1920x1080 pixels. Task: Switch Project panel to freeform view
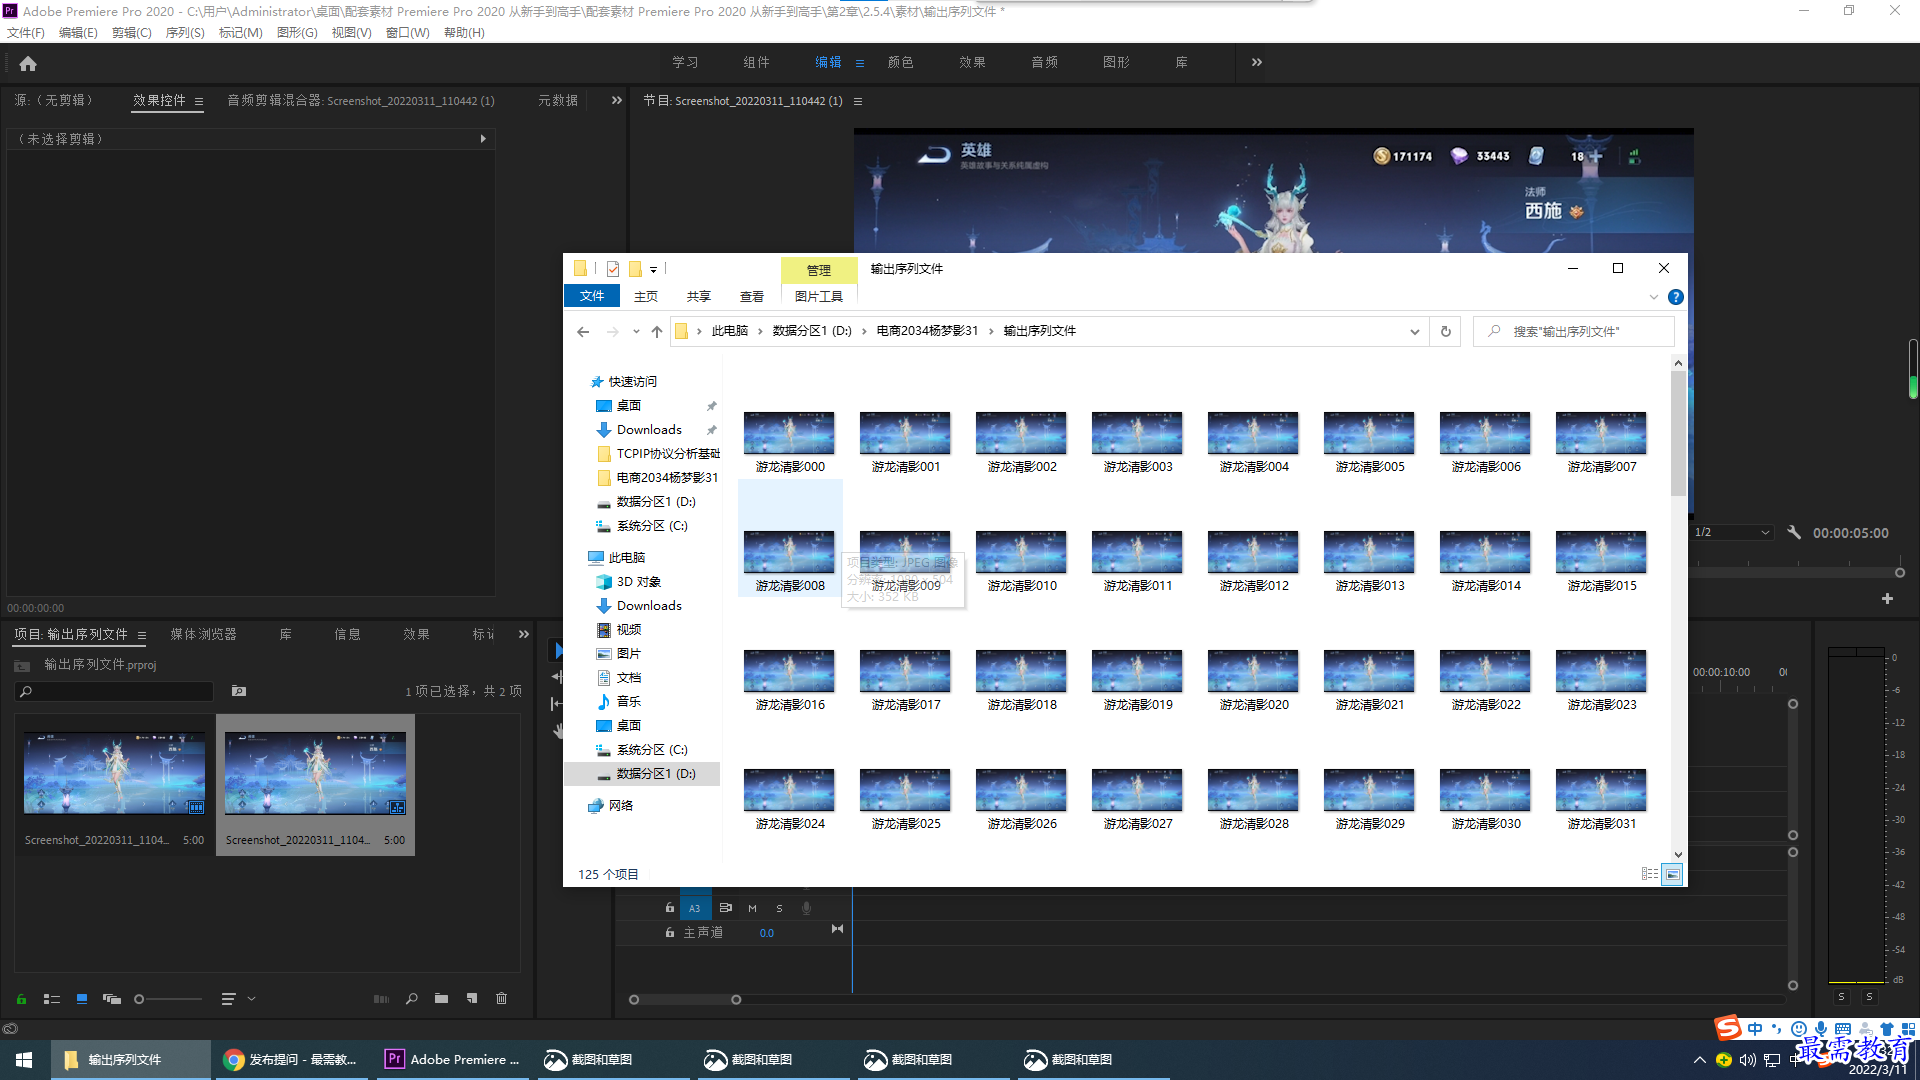click(x=112, y=999)
